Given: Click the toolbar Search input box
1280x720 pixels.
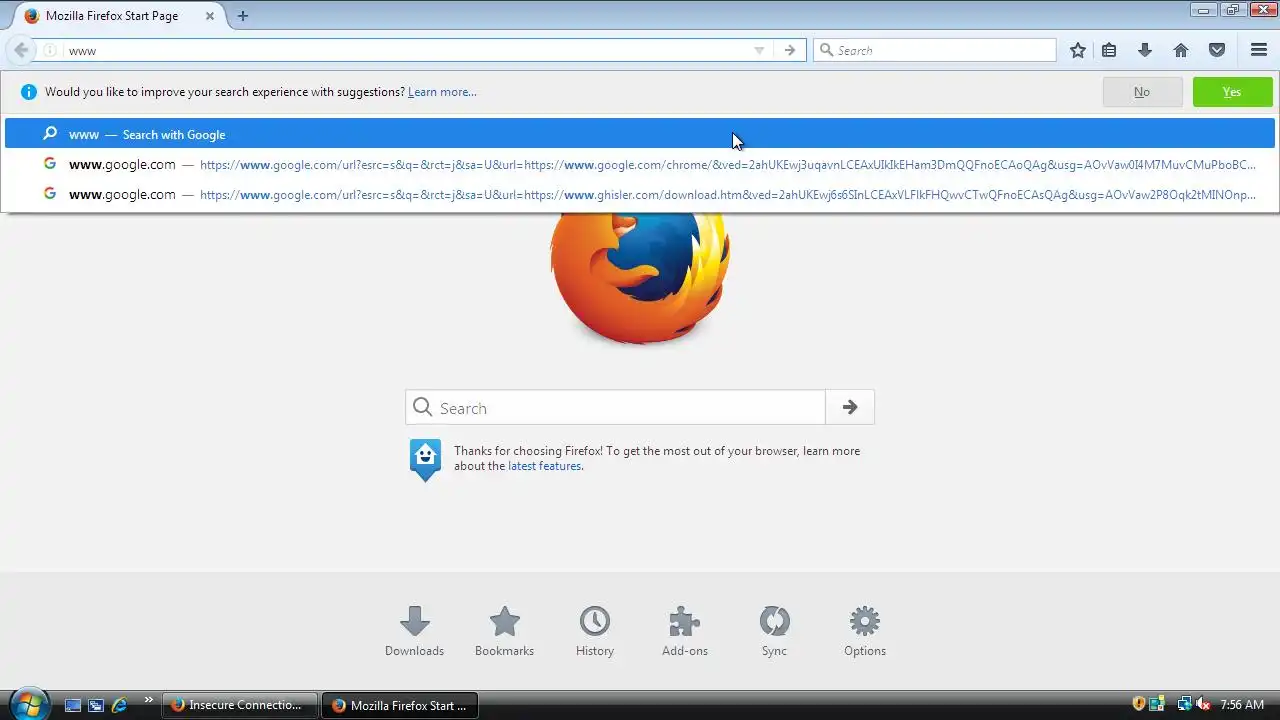Looking at the screenshot, I should (x=934, y=50).
